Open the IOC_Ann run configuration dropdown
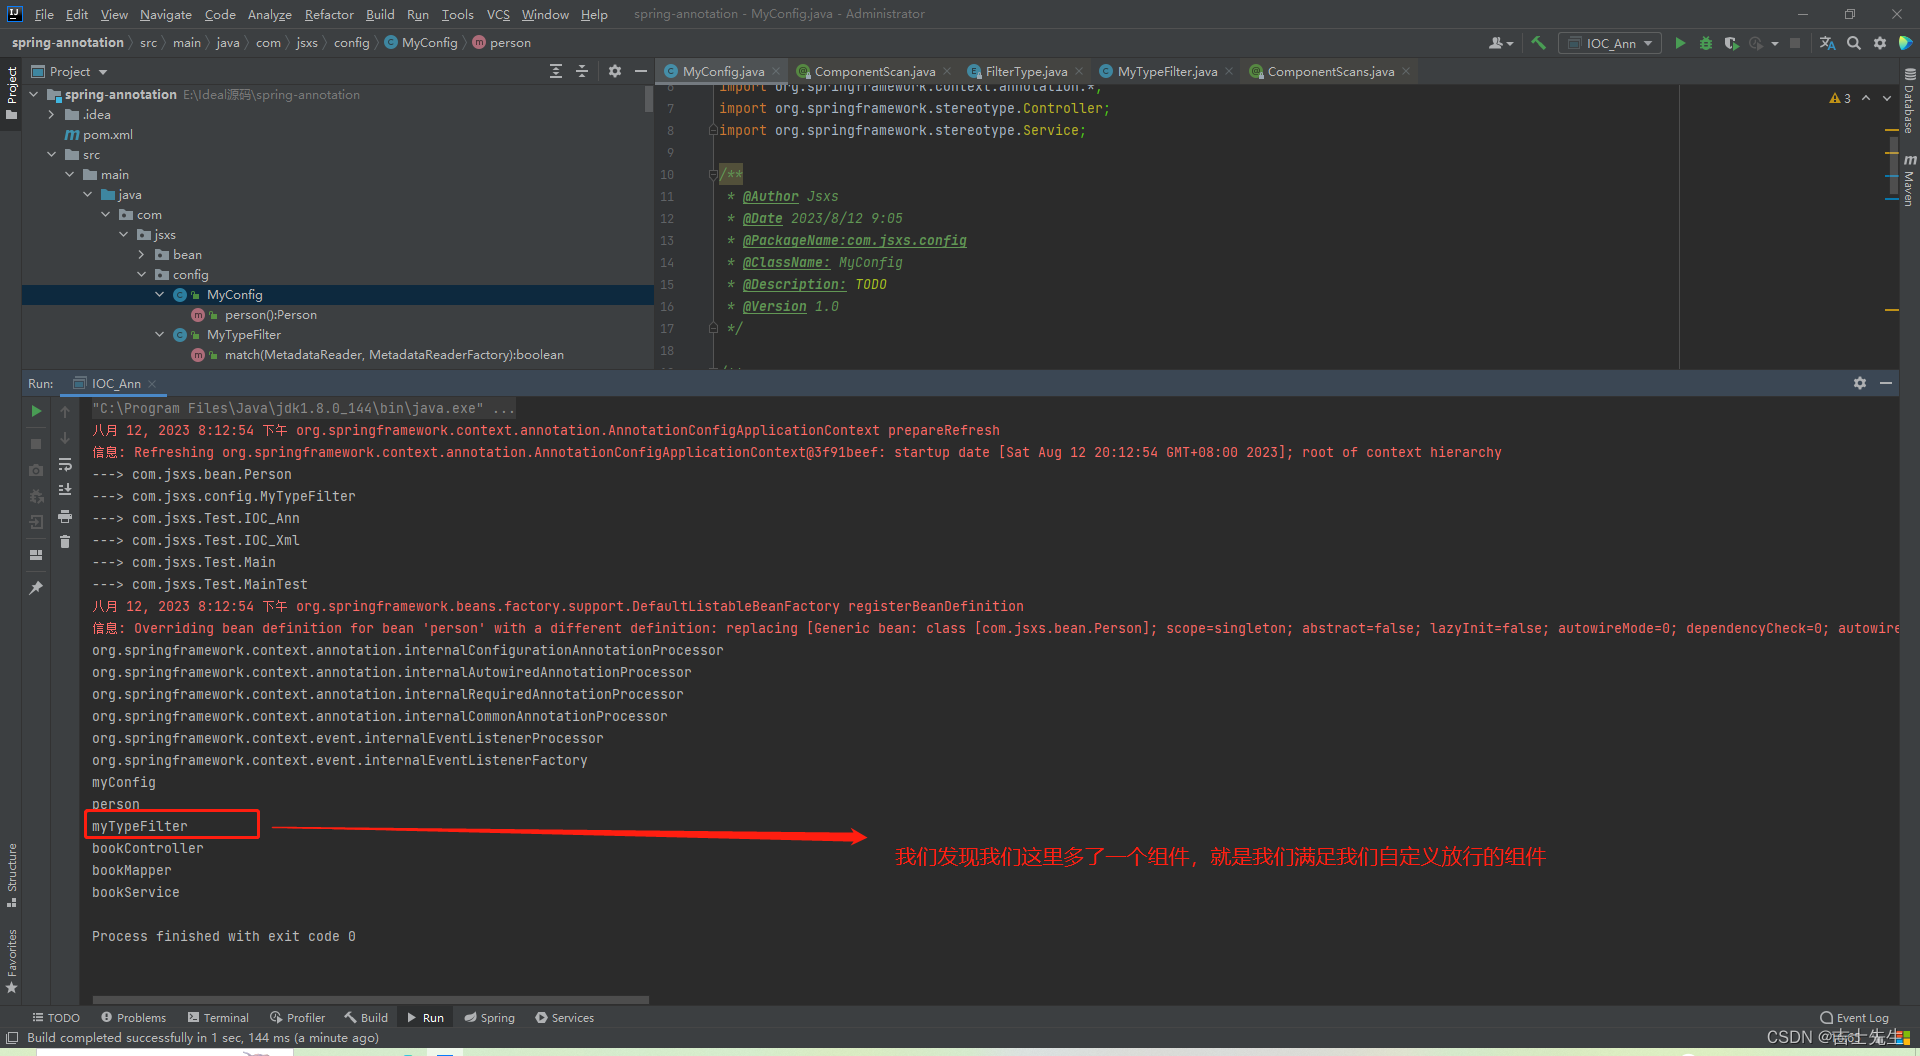 pyautogui.click(x=1610, y=43)
